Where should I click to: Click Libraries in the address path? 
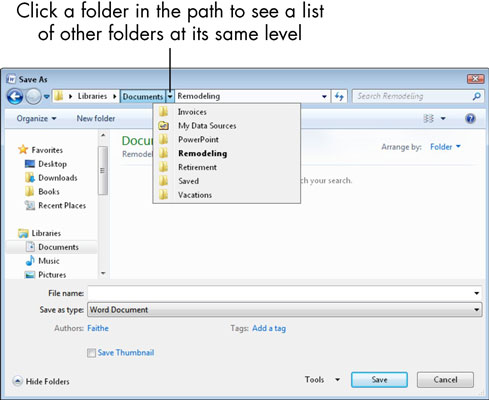coord(92,96)
